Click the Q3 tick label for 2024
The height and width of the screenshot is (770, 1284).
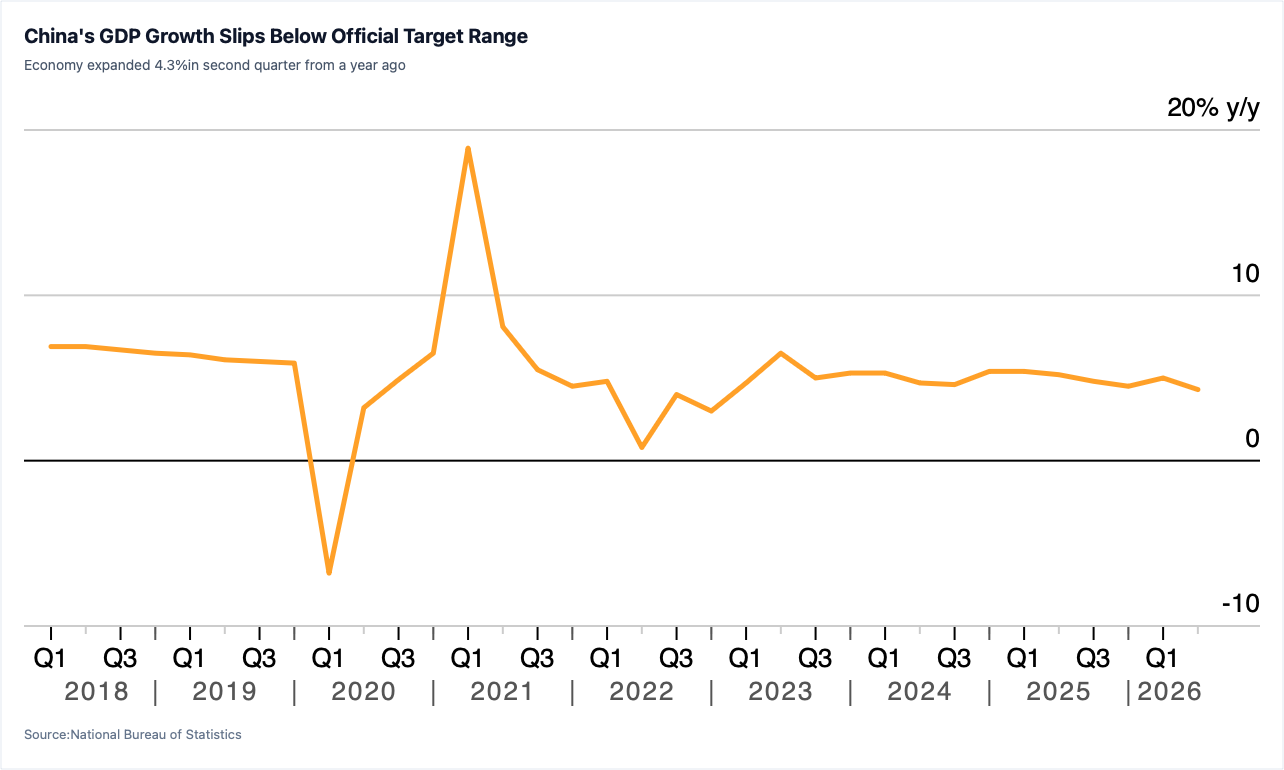(x=954, y=659)
